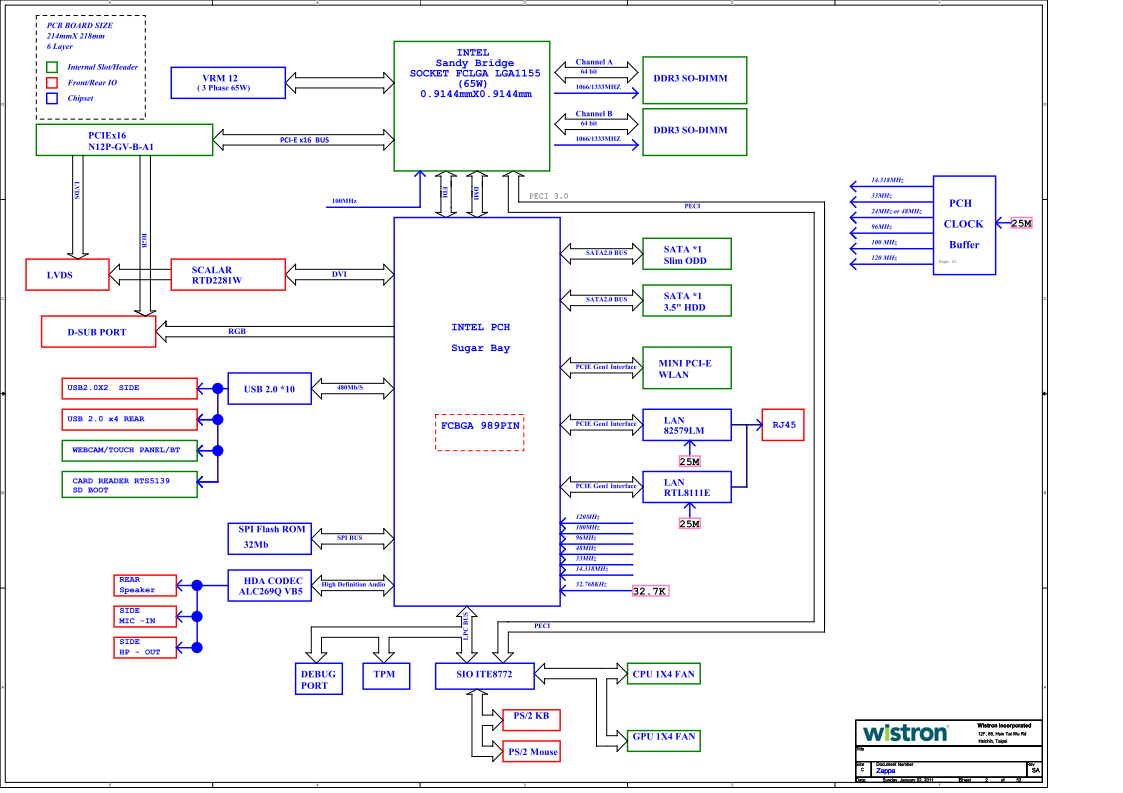Click the D-SUB PORT box
Viewport: 1123px width, 793px height.
[x=98, y=332]
